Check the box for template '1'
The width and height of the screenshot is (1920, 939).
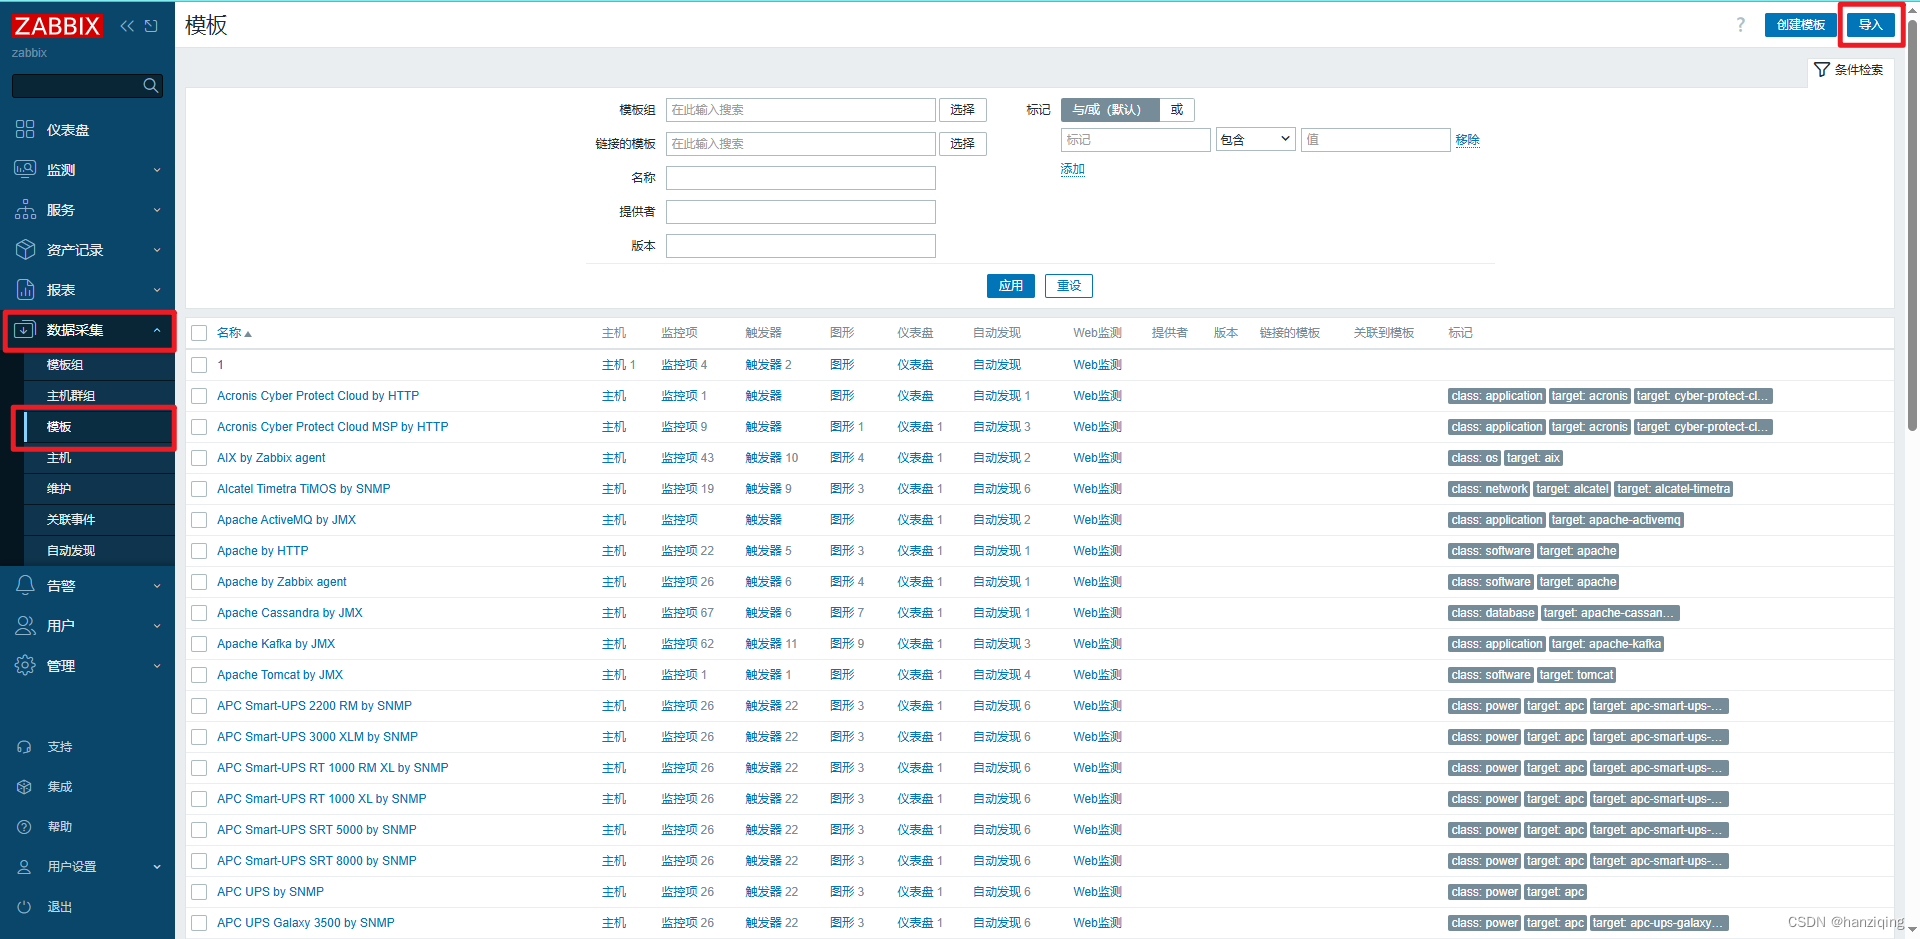[x=199, y=365]
